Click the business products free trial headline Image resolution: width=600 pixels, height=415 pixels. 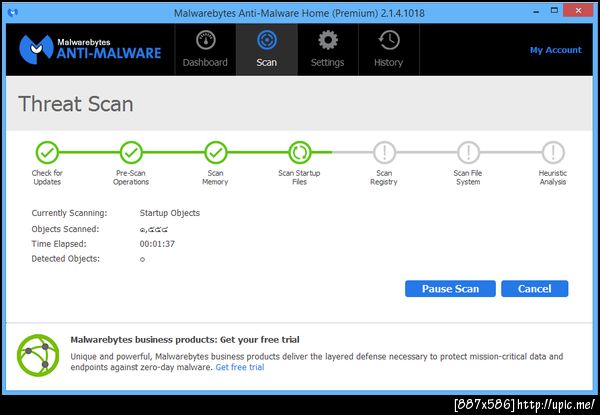point(185,340)
